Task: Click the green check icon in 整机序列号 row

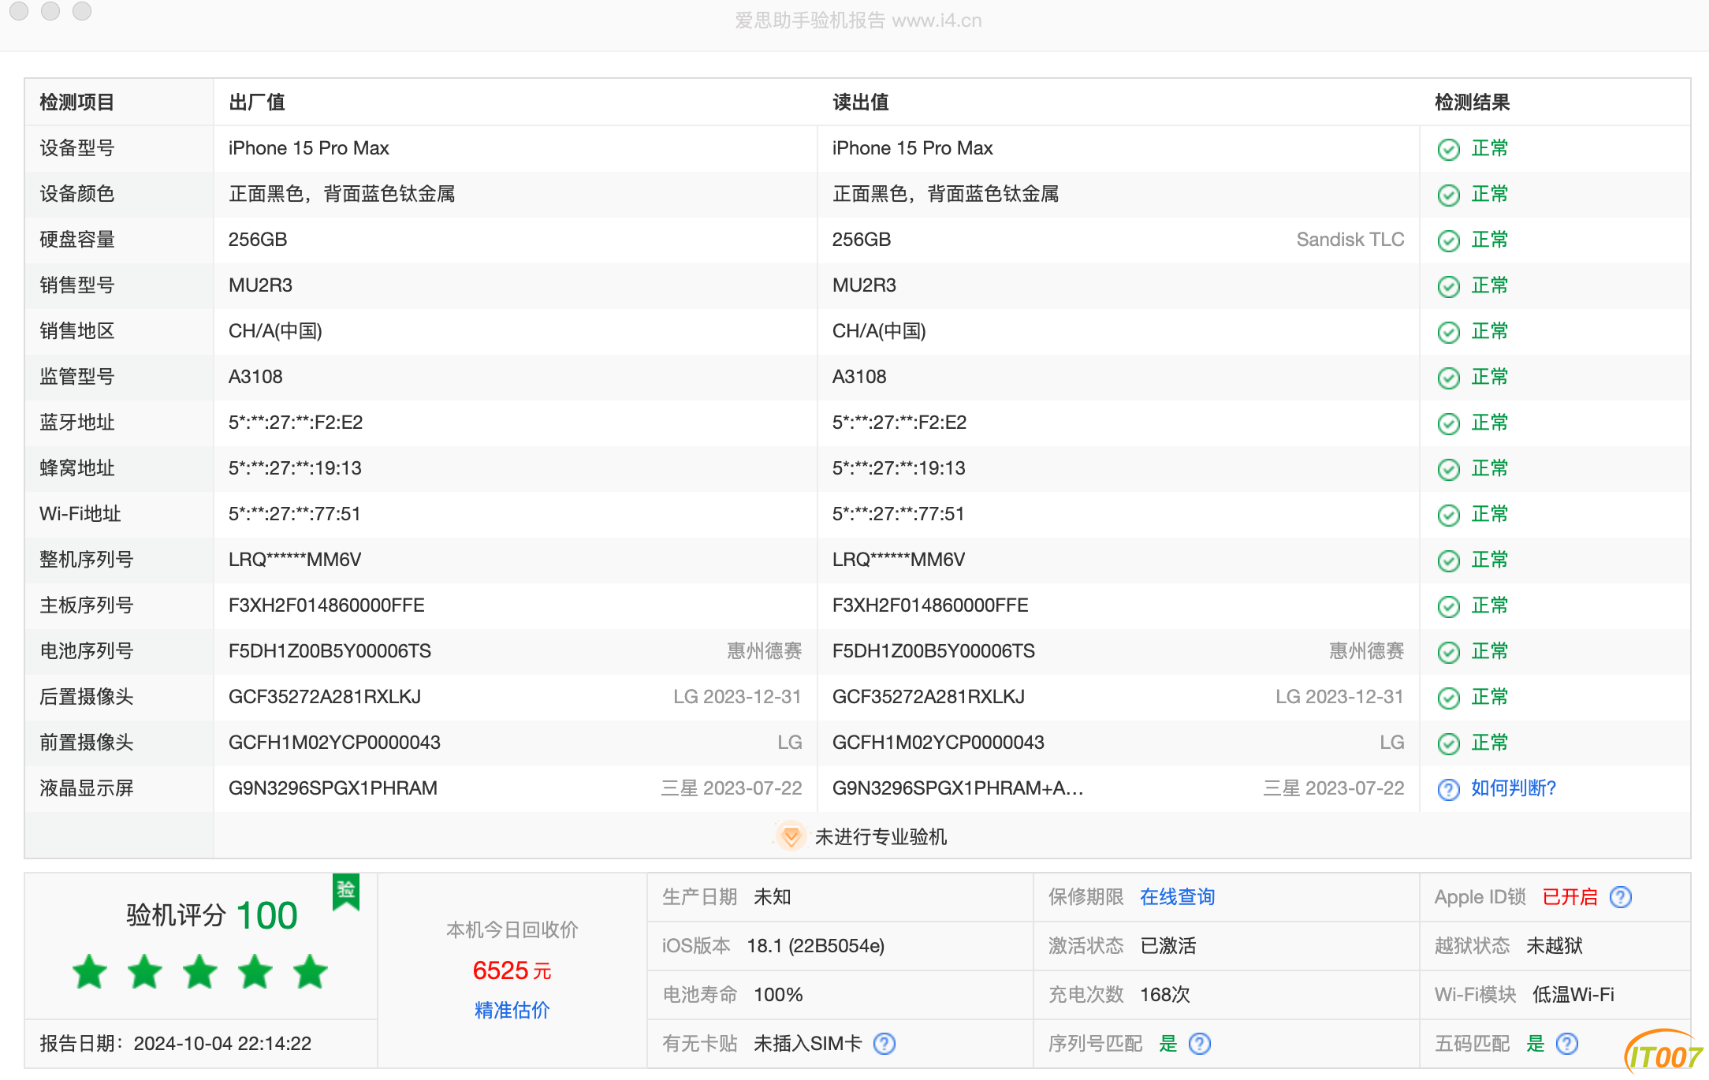Action: [x=1448, y=561]
